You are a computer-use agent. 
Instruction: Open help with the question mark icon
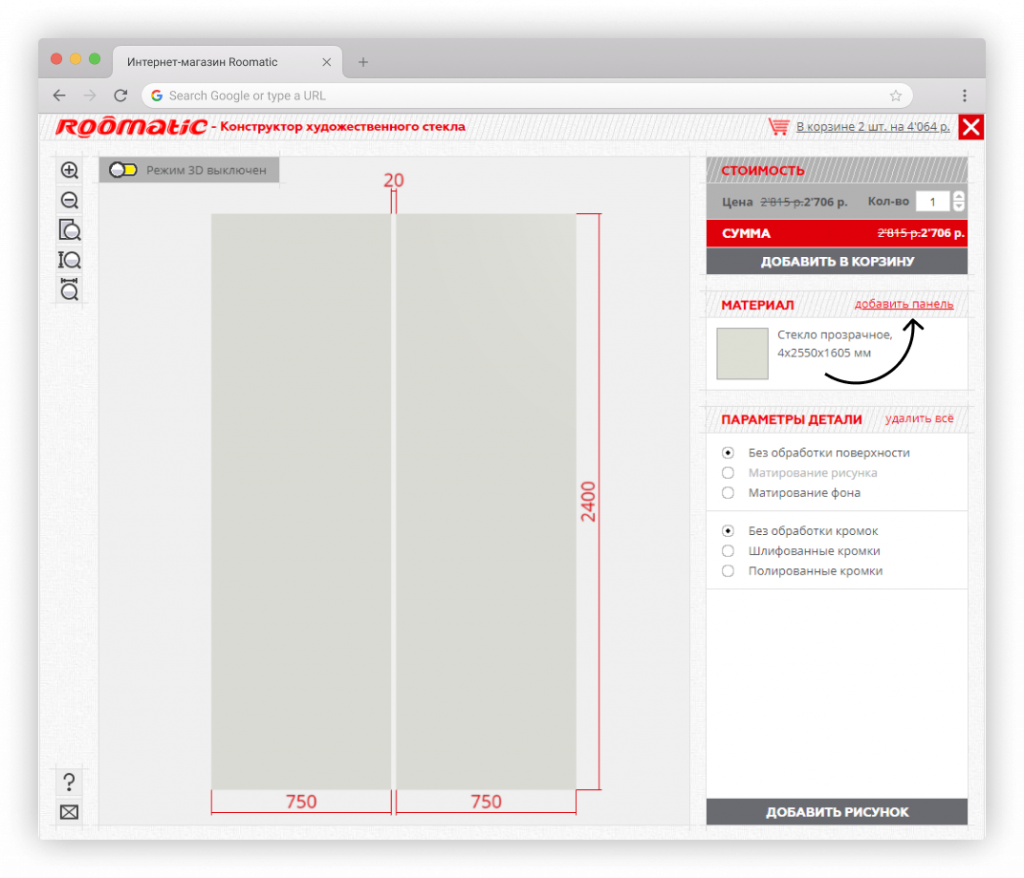pos(69,782)
